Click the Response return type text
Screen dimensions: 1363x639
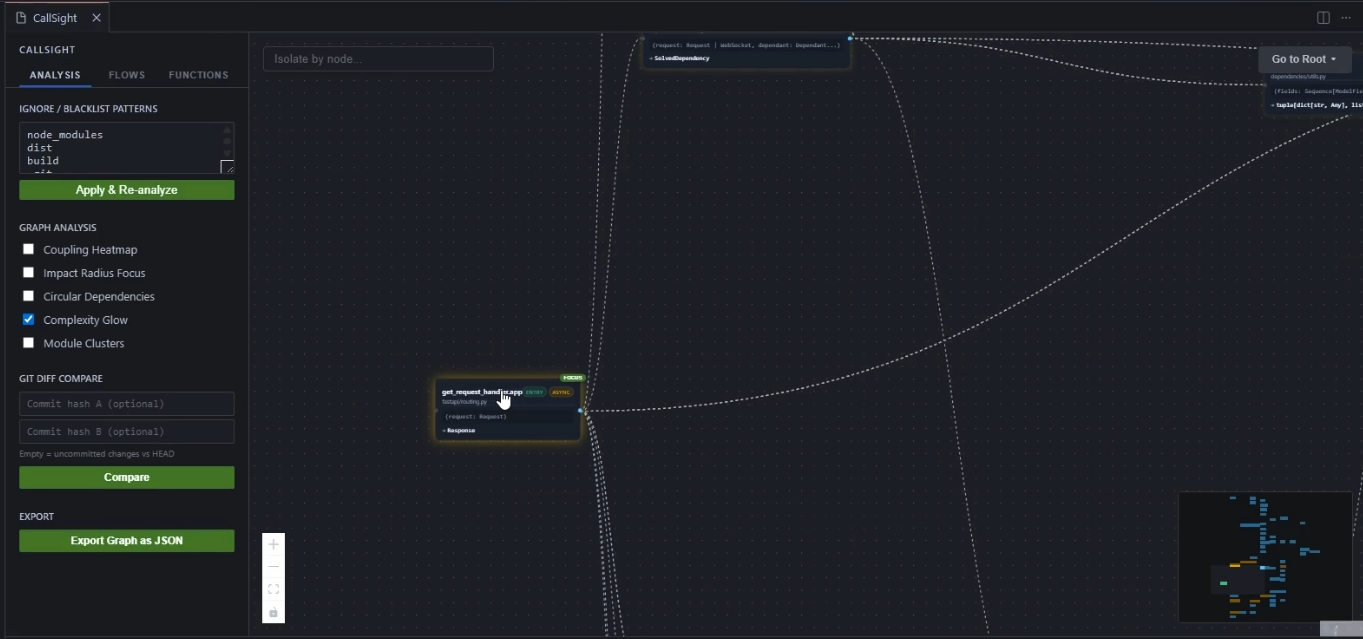[x=461, y=430]
